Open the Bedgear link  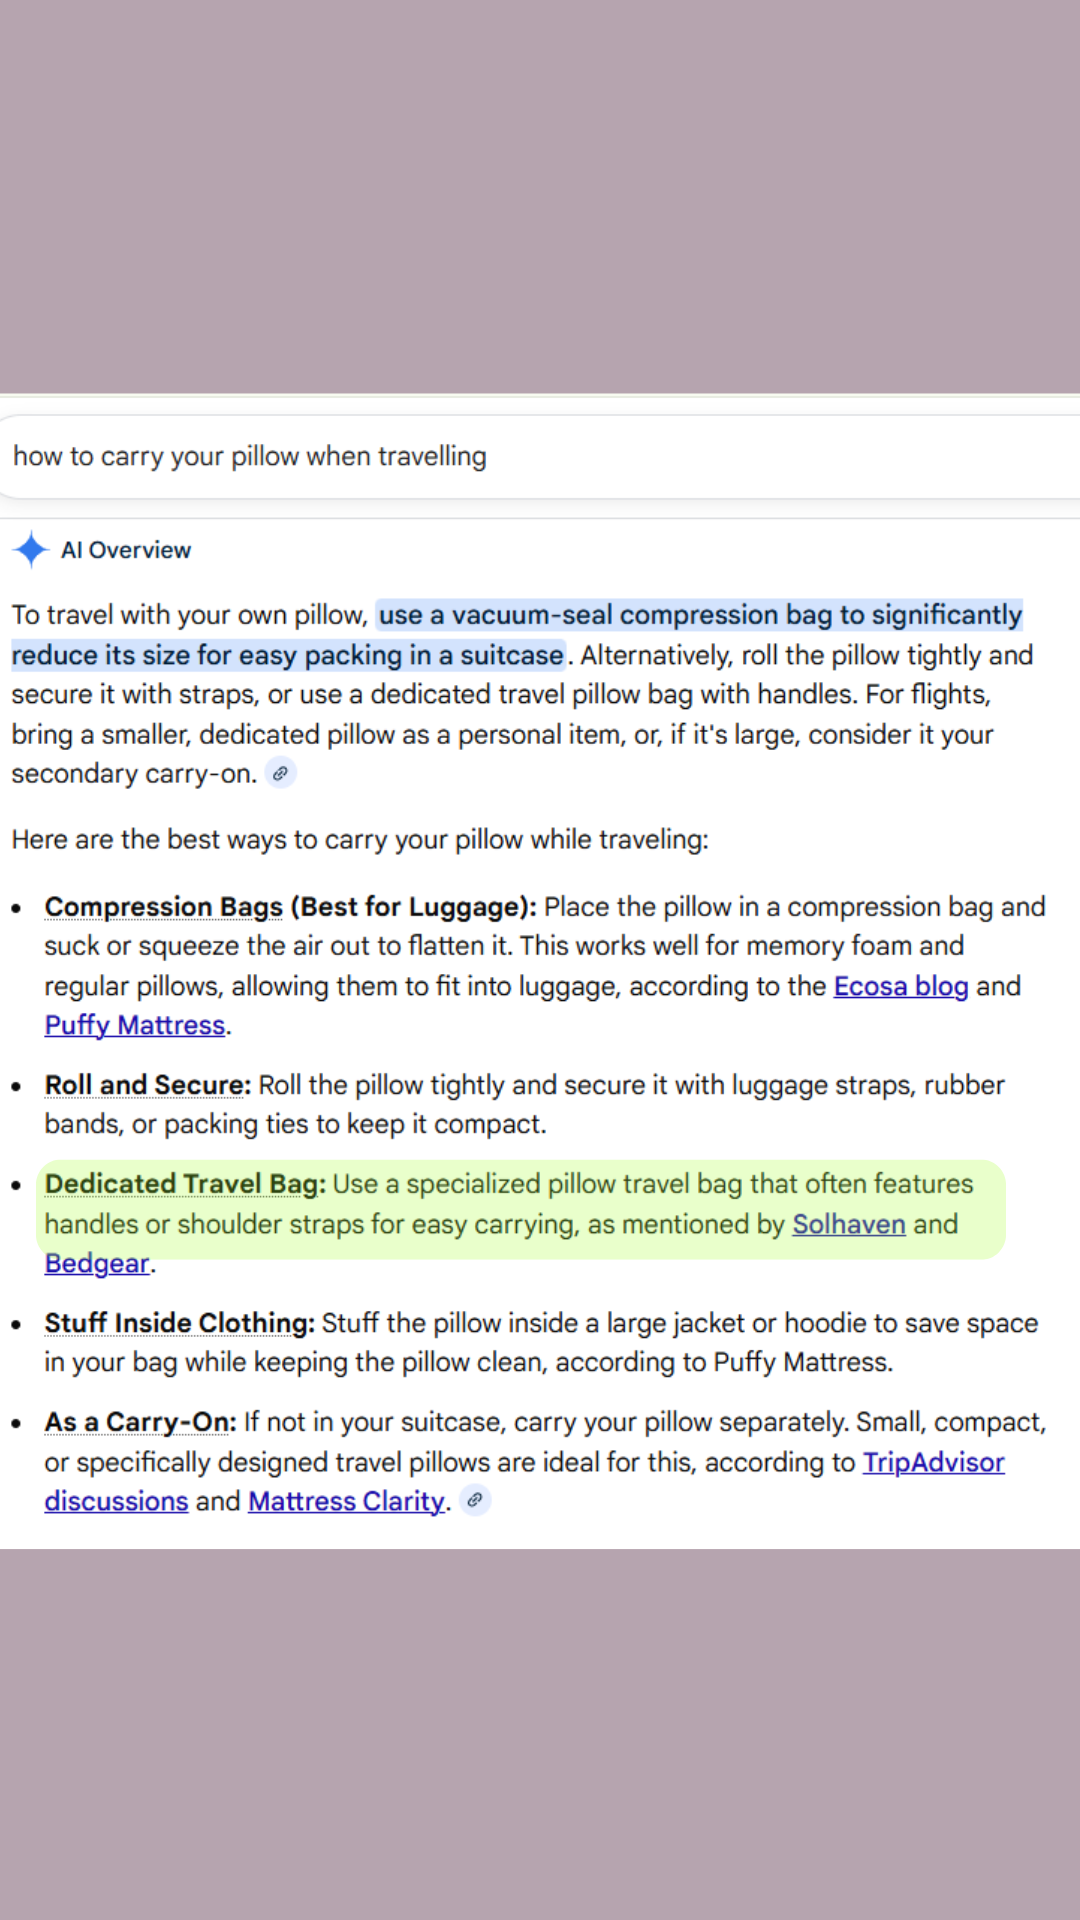tap(97, 1263)
